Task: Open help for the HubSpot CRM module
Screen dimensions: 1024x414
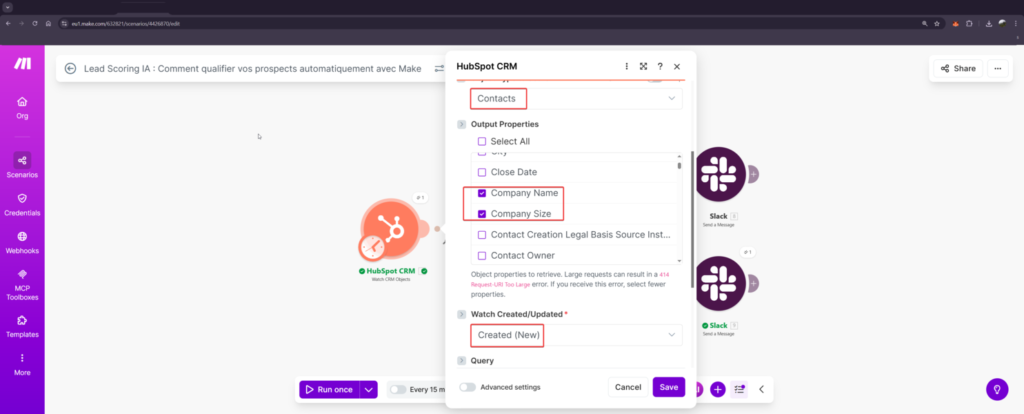Action: (660, 67)
